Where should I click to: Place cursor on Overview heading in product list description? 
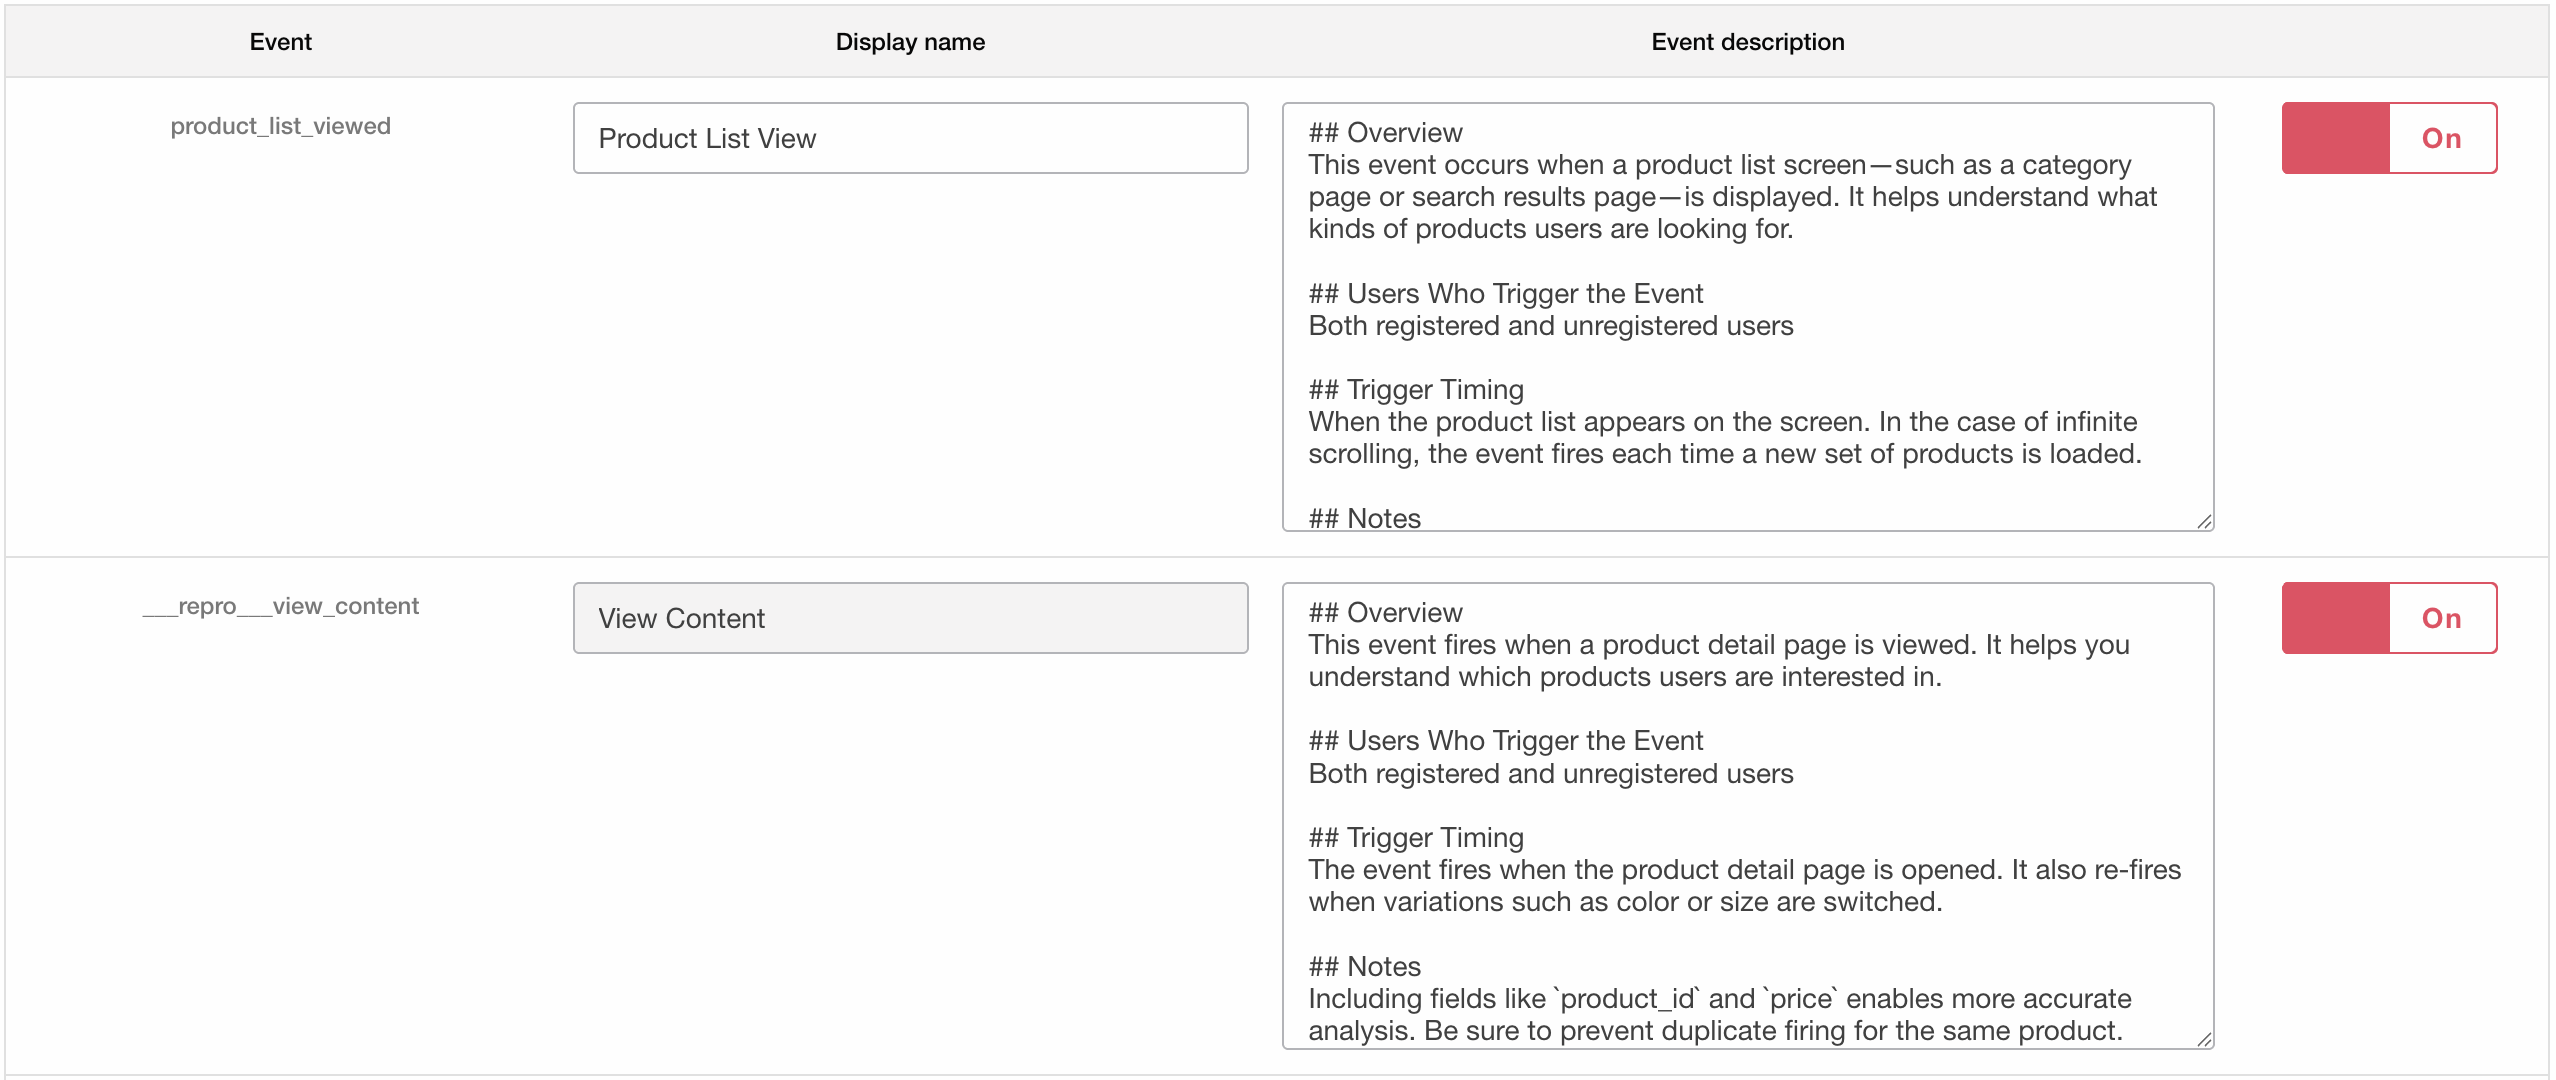coord(1385,133)
